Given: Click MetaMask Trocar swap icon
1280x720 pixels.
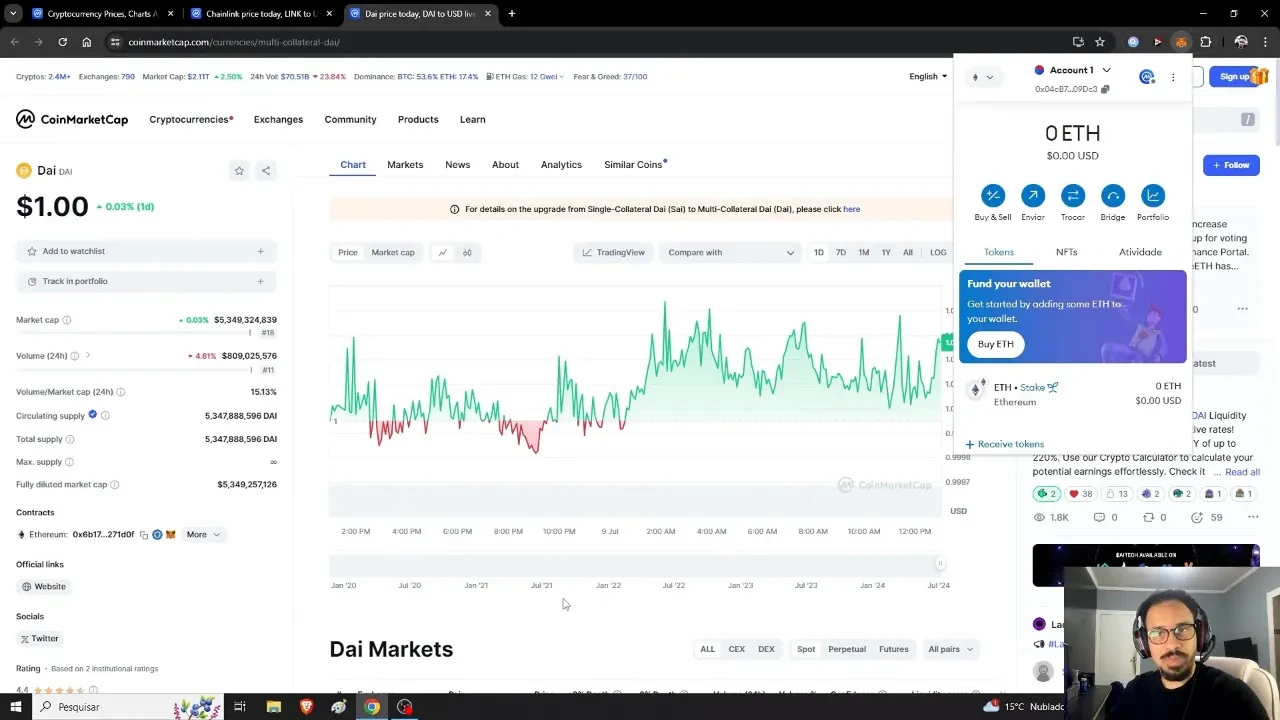Looking at the screenshot, I should (x=1073, y=196).
